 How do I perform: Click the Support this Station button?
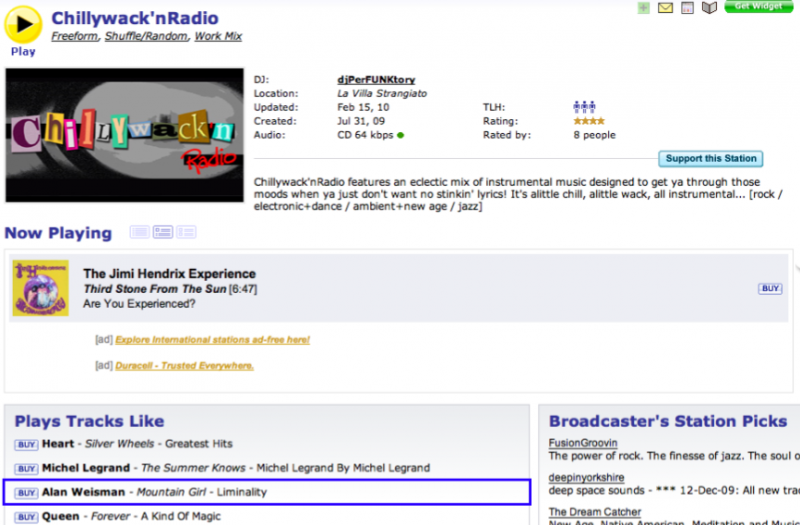(711, 159)
